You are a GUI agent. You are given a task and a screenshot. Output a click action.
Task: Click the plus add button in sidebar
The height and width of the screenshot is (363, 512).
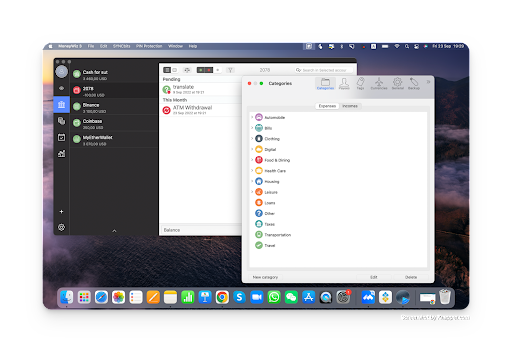(61, 212)
